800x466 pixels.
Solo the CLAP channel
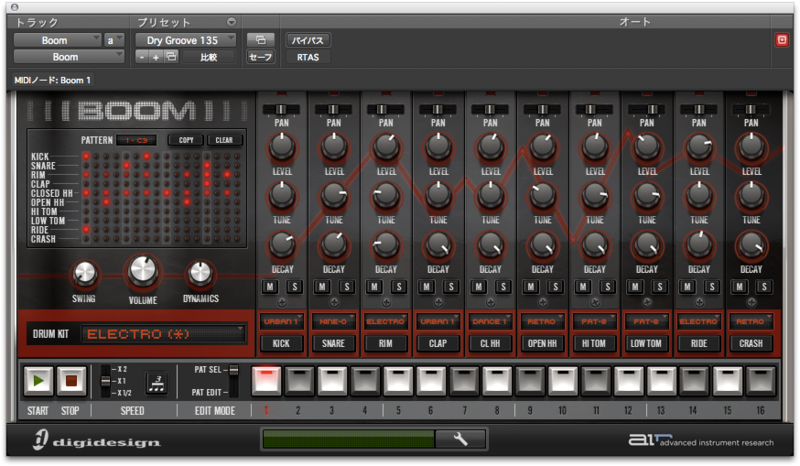(x=451, y=287)
